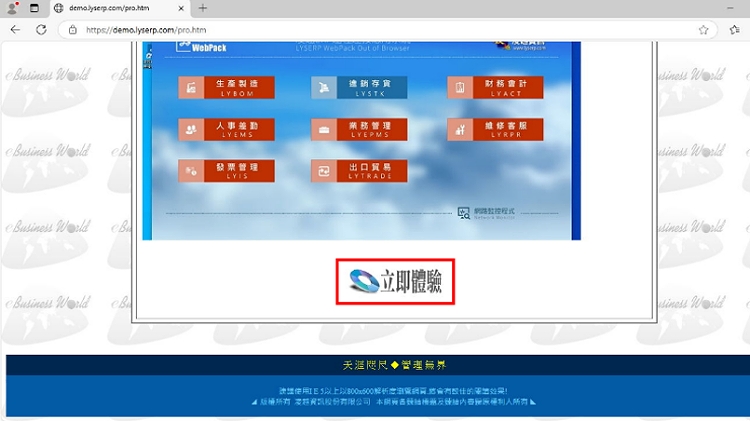Viewport: 750px width, 421px height.
Task: Open the browser profile icon
Action: coord(12,8)
